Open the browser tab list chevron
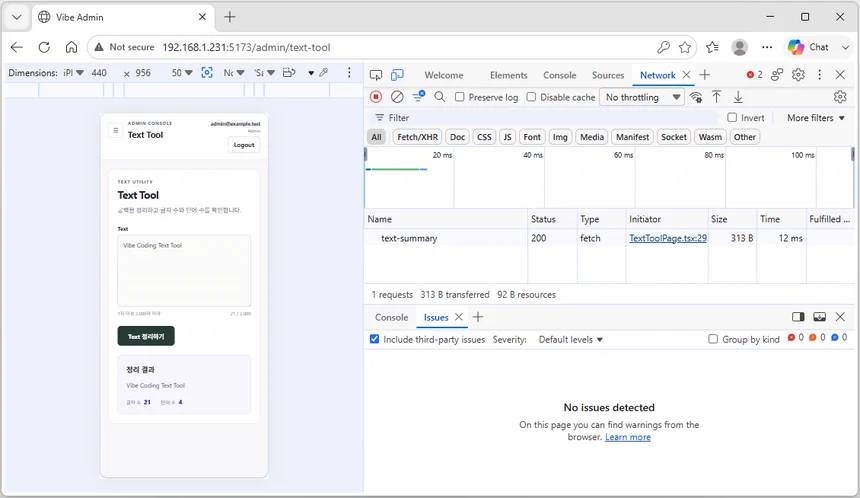Viewport: 860px width, 498px height. 16,17
